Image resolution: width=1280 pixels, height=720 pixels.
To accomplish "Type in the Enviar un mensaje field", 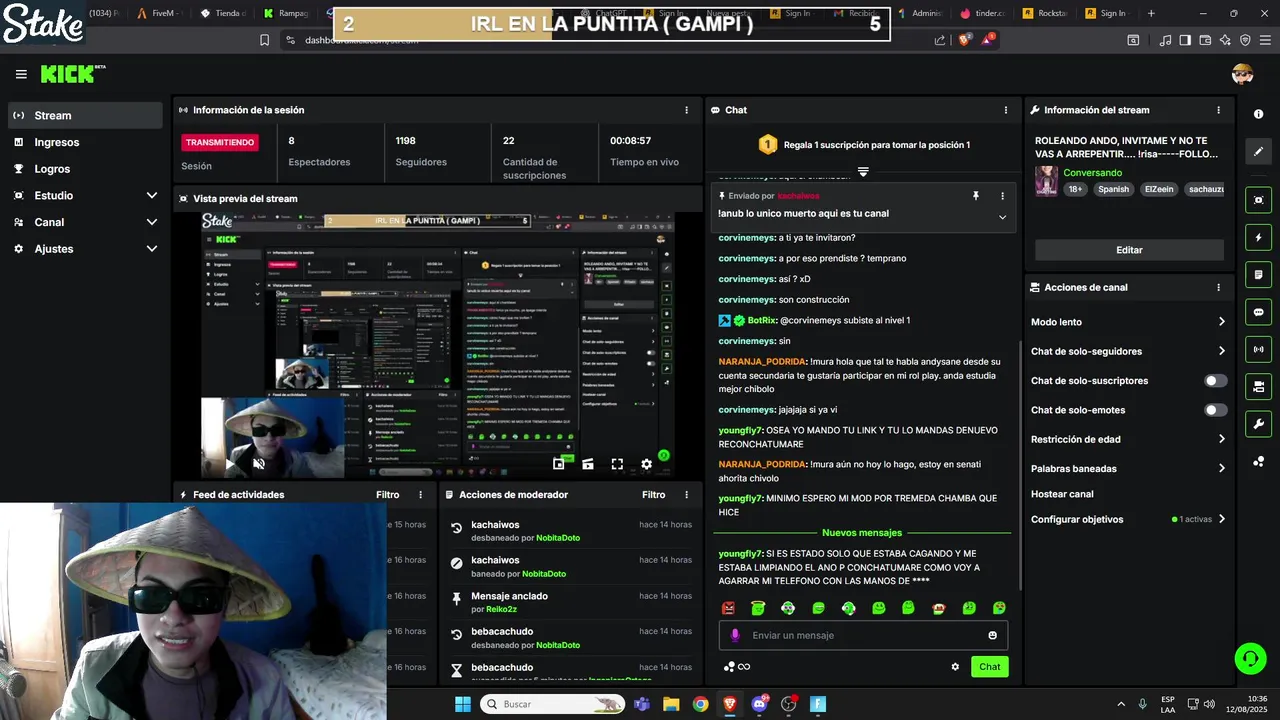I will (863, 635).
